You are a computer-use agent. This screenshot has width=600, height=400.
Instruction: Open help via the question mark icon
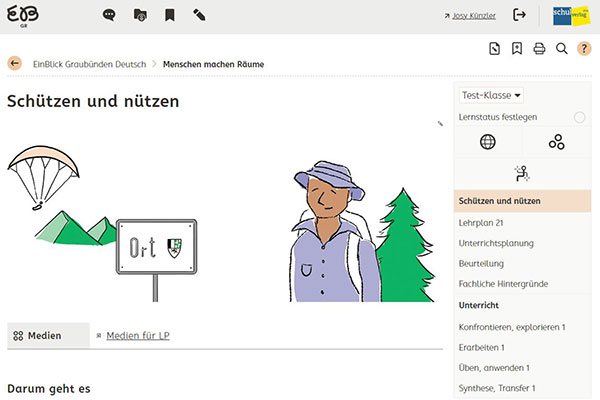pos(585,48)
